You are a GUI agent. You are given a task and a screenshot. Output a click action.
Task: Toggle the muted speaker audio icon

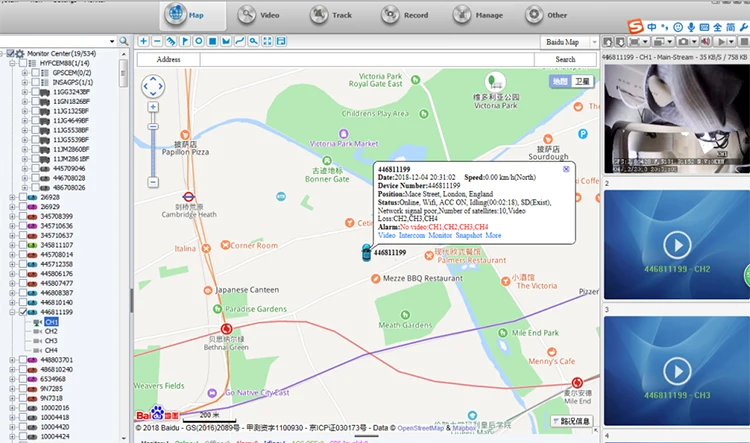coord(706,42)
